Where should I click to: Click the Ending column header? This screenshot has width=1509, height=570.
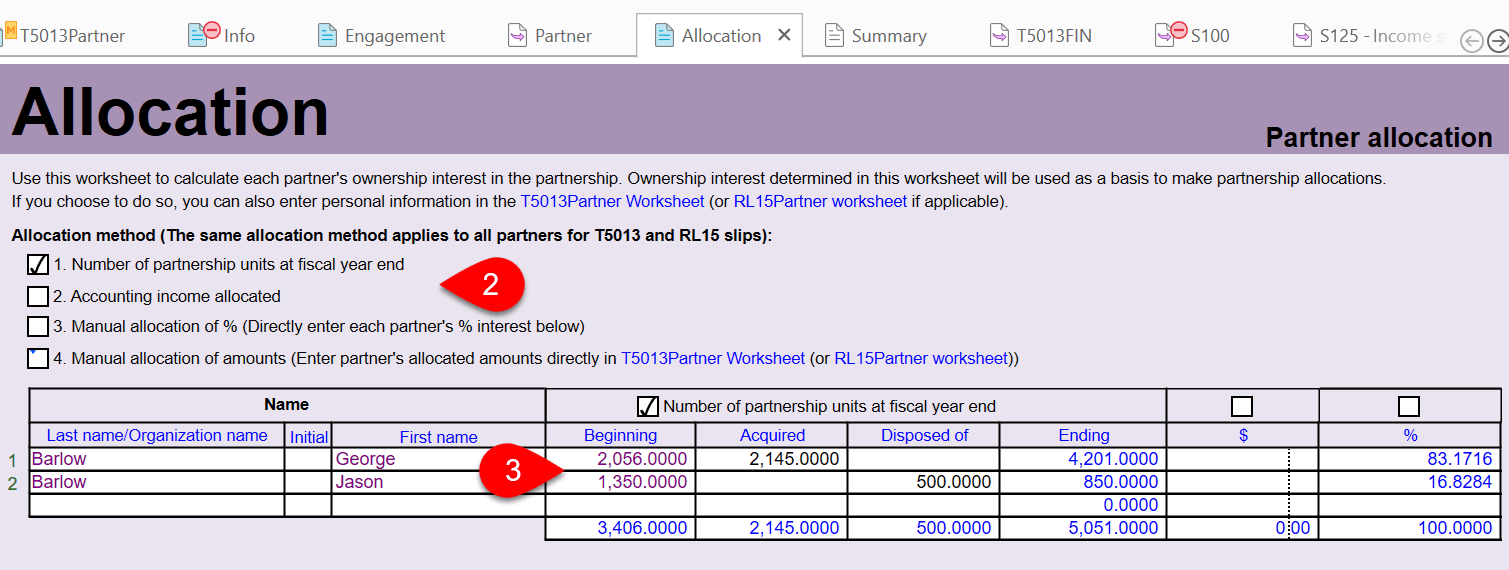click(x=1084, y=435)
